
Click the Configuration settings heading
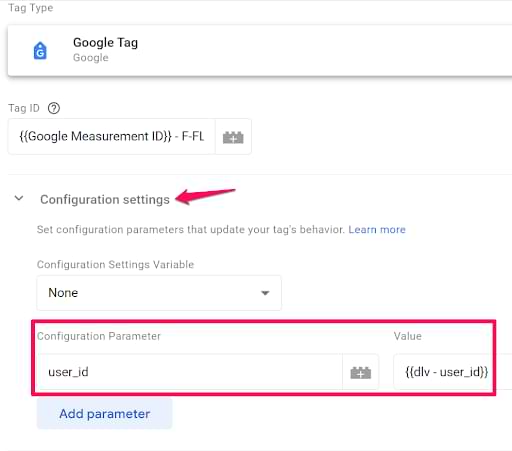point(105,199)
